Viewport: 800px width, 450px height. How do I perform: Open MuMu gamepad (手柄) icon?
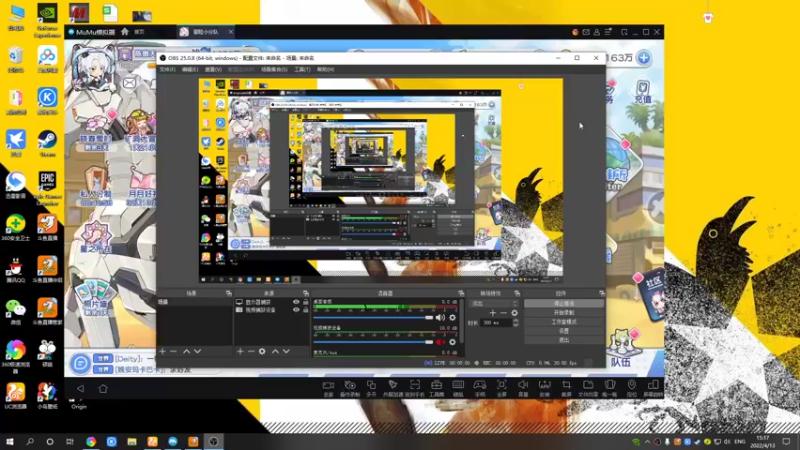[x=480, y=388]
